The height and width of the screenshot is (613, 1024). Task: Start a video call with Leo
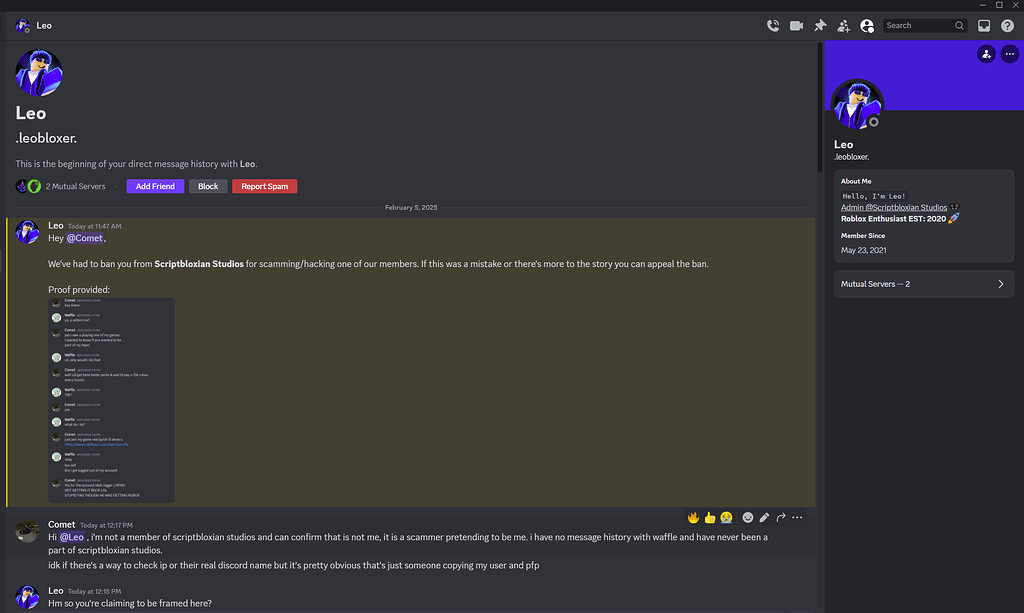pos(796,25)
